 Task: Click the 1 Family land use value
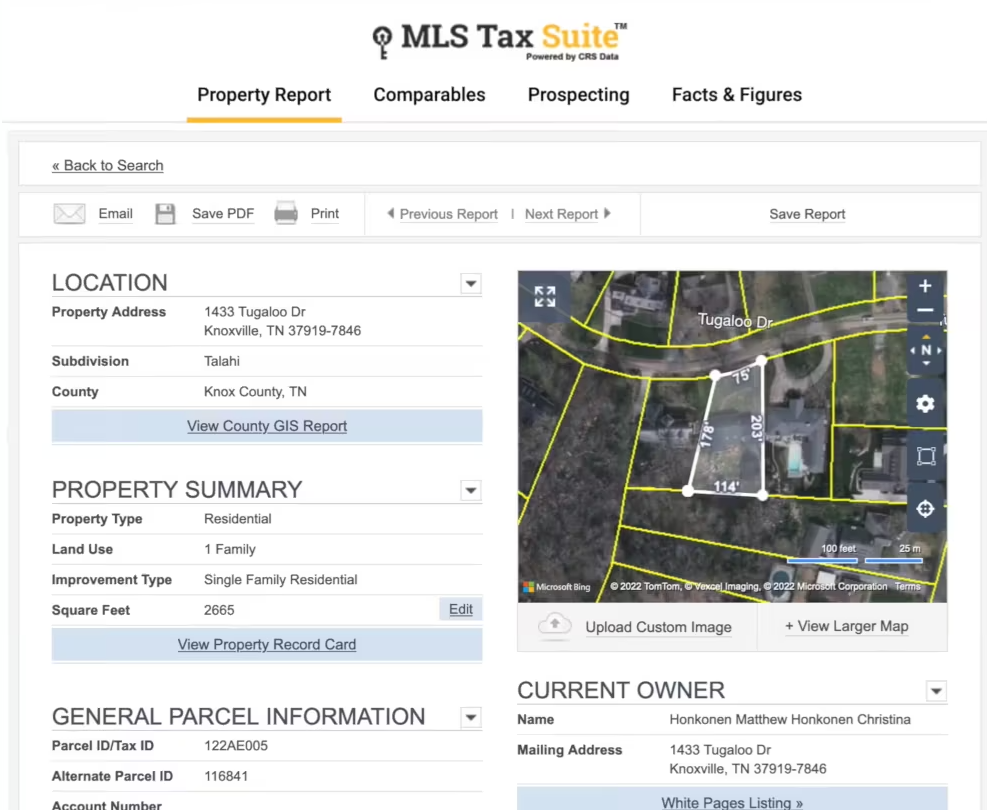tap(230, 549)
